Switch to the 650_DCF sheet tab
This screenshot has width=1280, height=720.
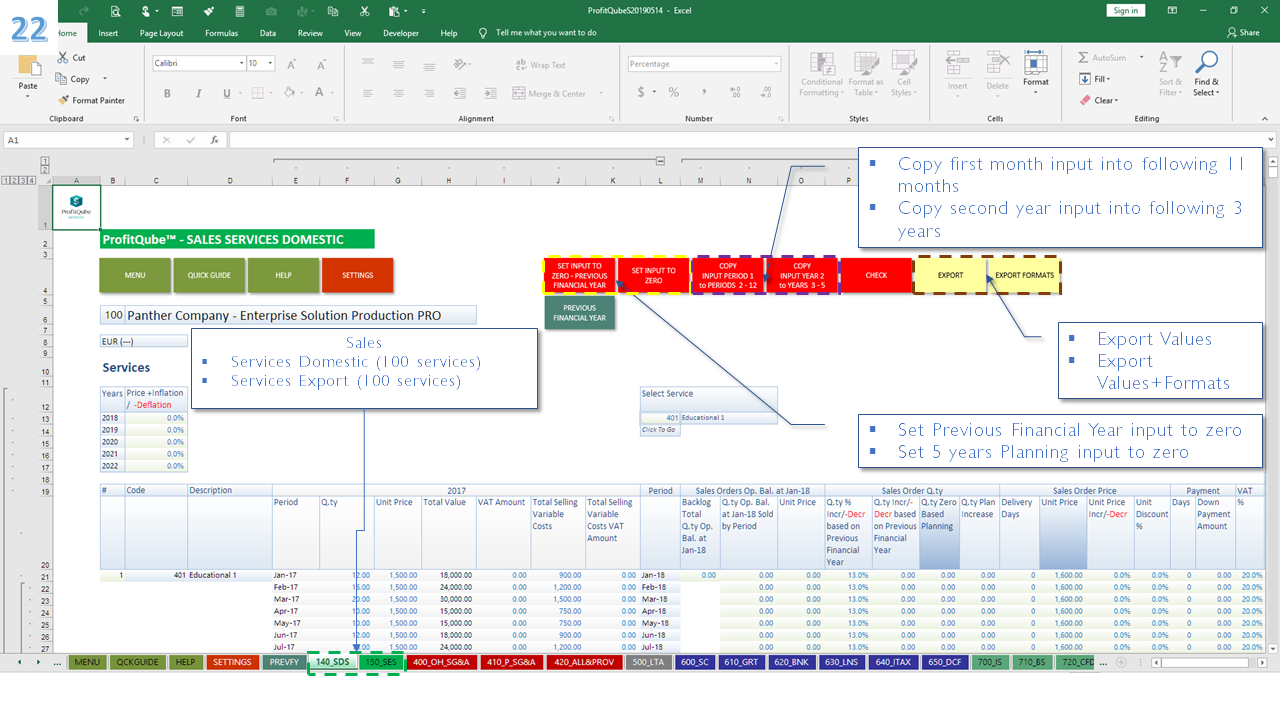pyautogui.click(x=945, y=662)
